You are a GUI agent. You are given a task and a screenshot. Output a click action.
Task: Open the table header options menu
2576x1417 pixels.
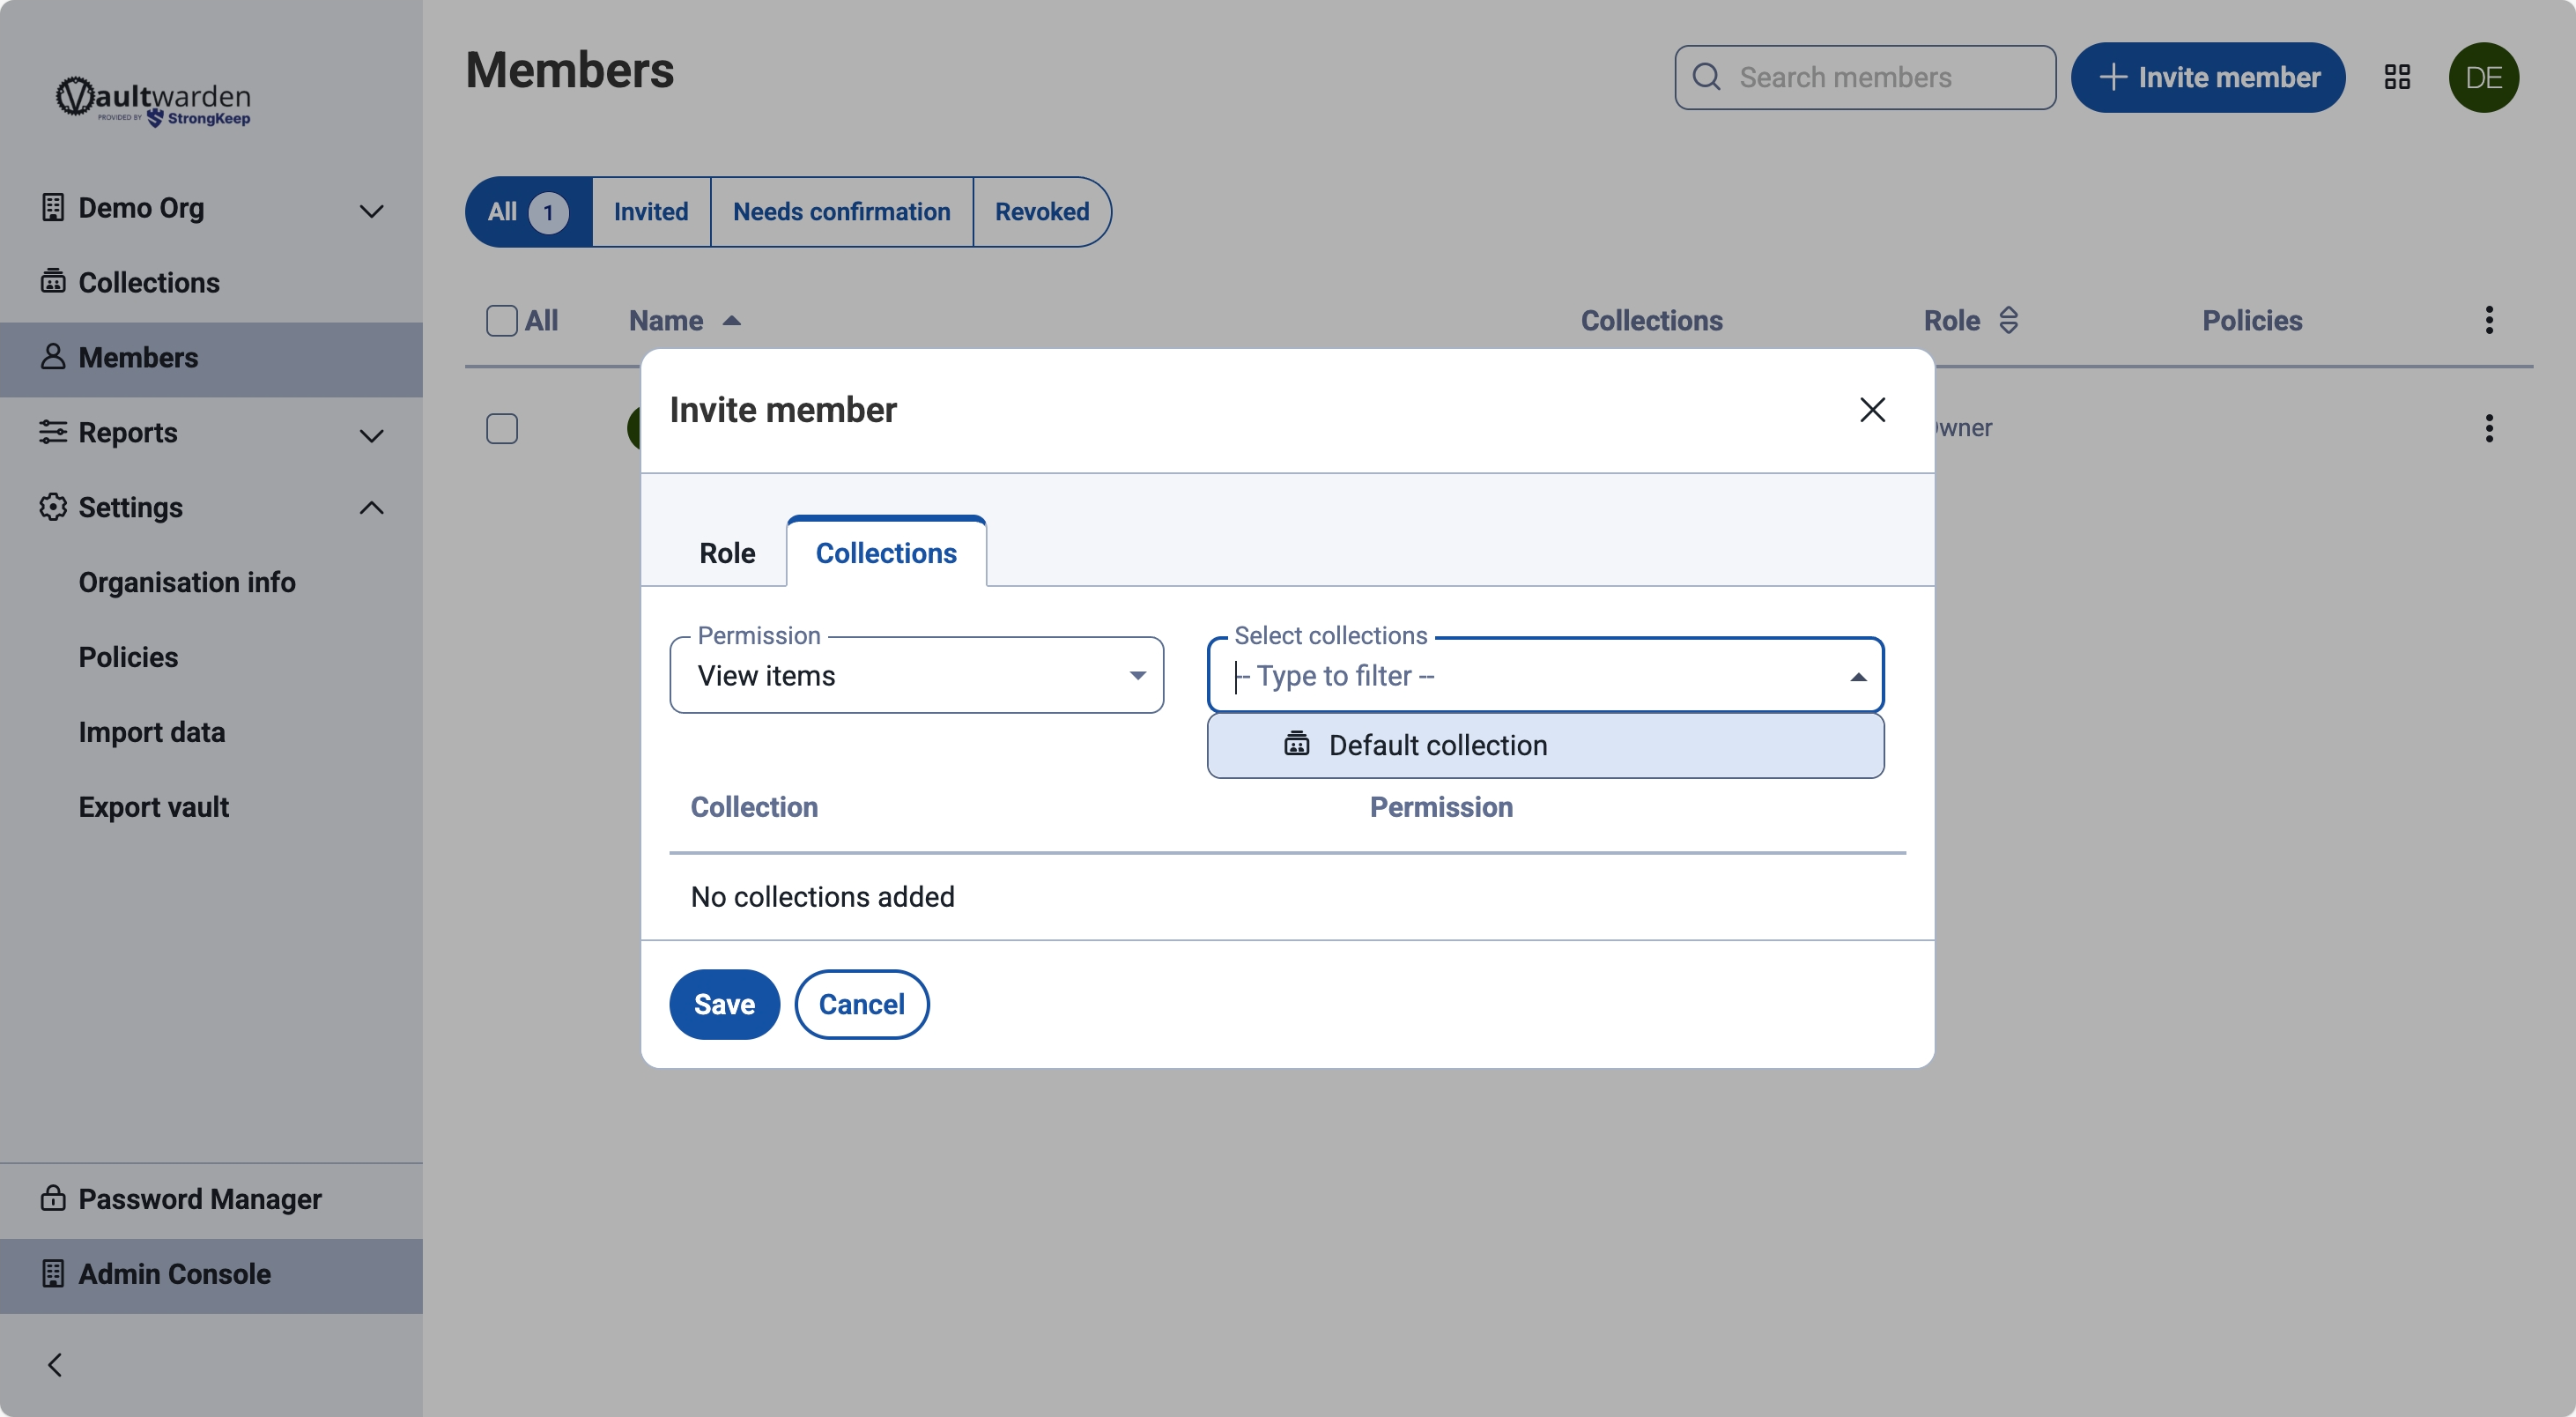click(x=2488, y=321)
